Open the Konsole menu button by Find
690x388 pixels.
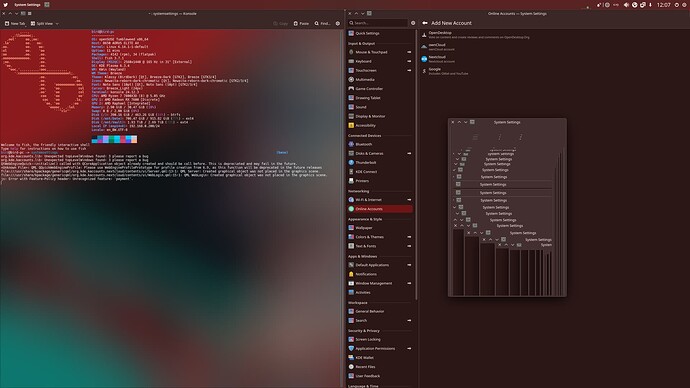point(338,23)
